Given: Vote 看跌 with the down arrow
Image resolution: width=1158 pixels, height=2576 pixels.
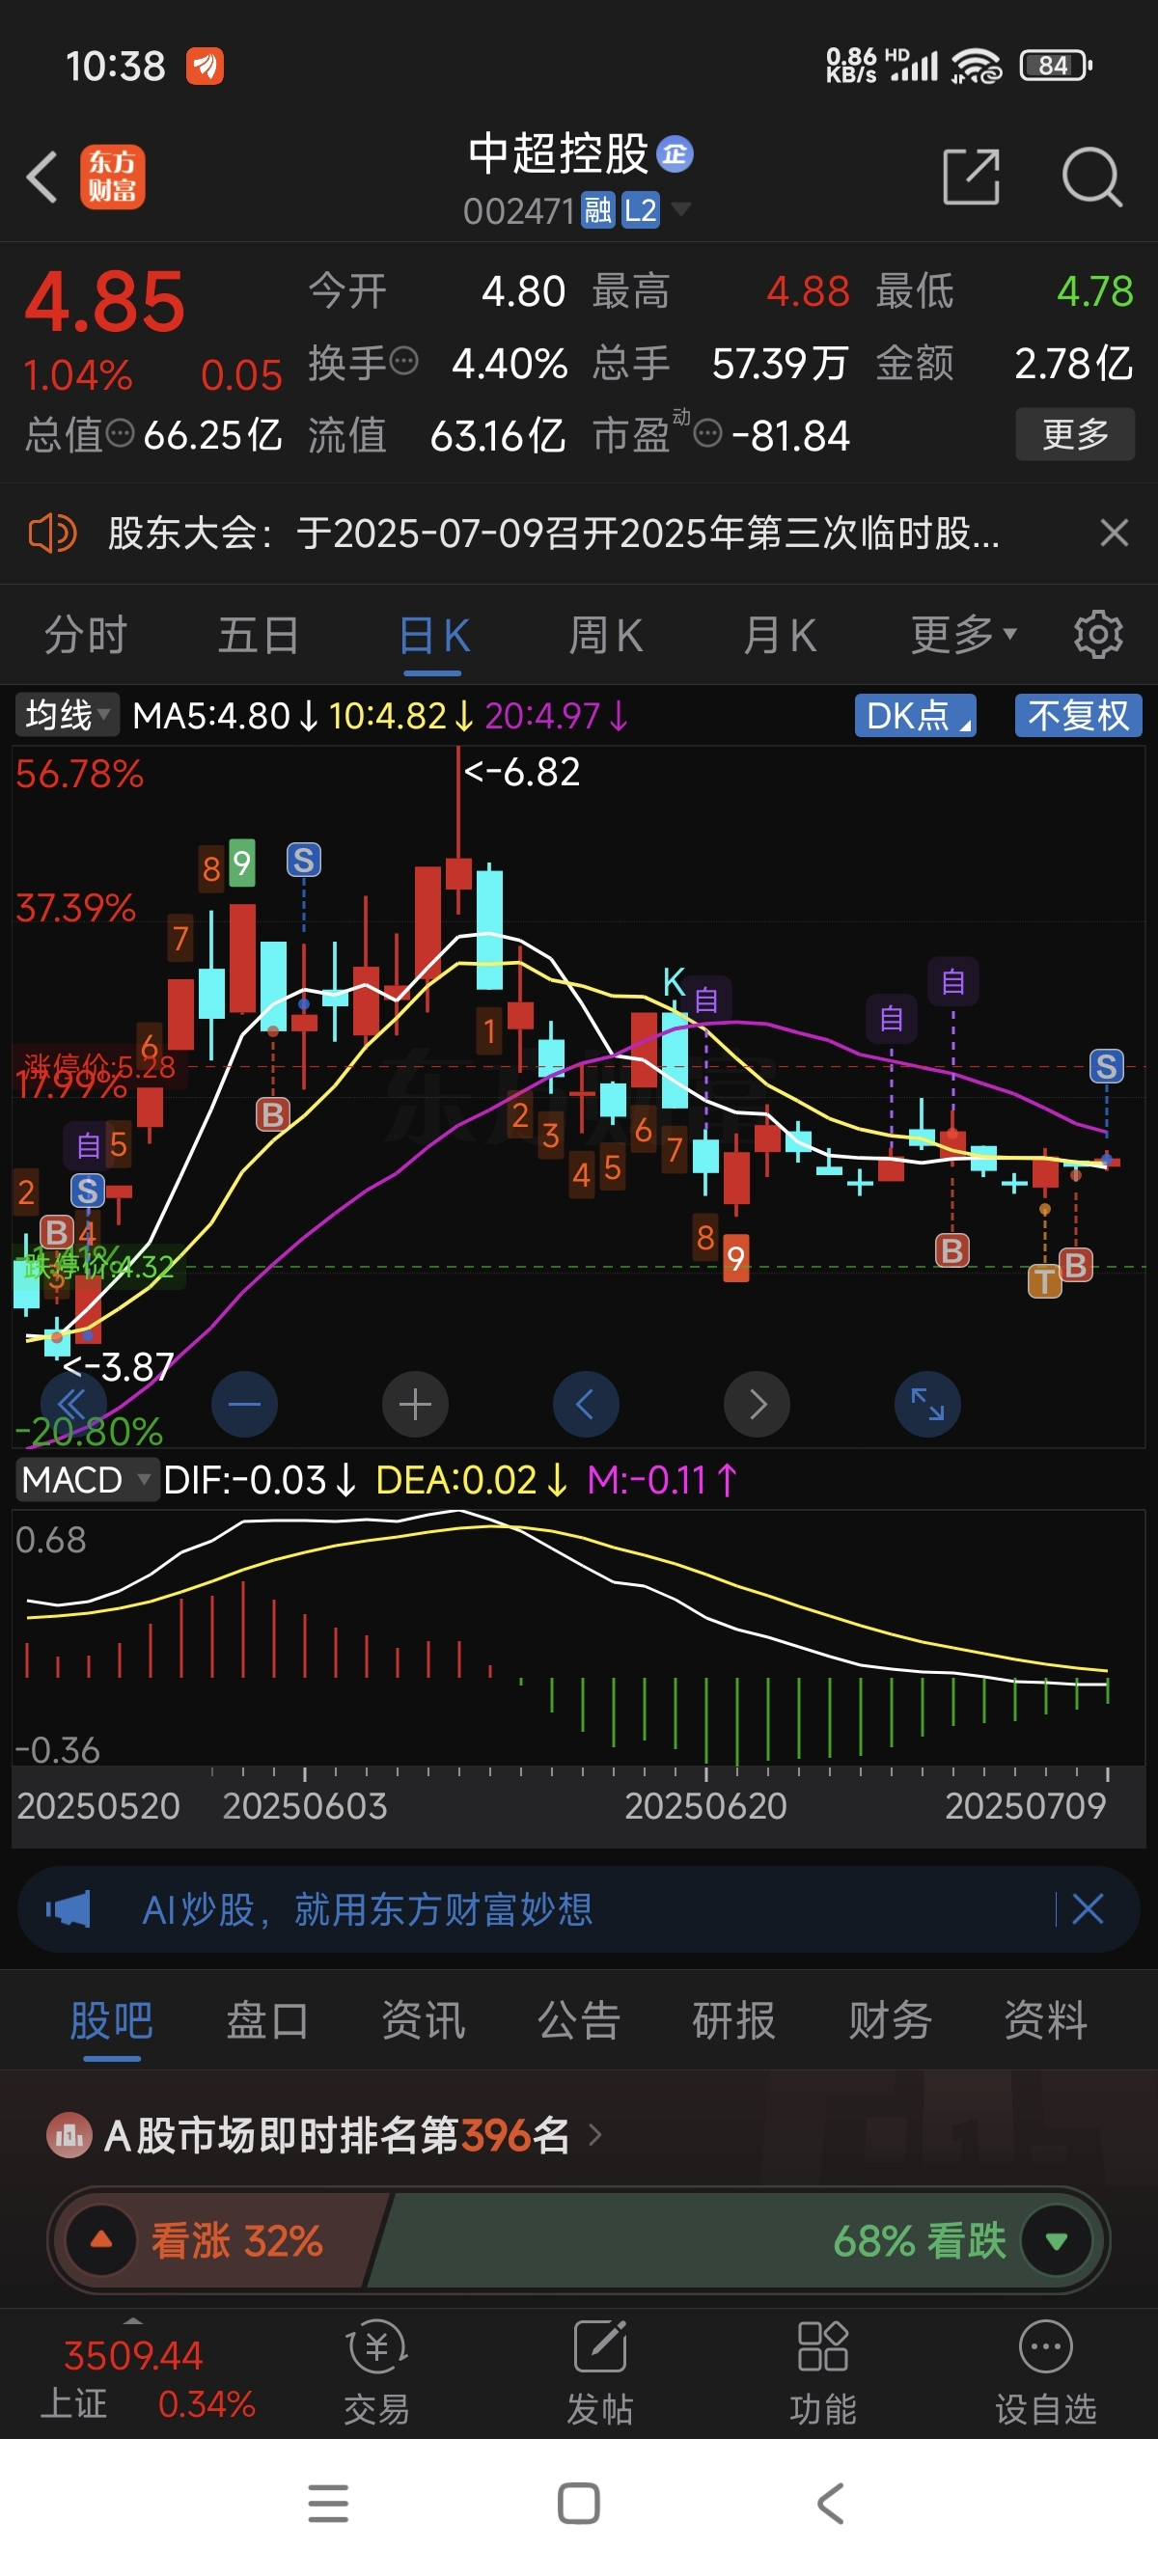Looking at the screenshot, I should pyautogui.click(x=1057, y=2239).
